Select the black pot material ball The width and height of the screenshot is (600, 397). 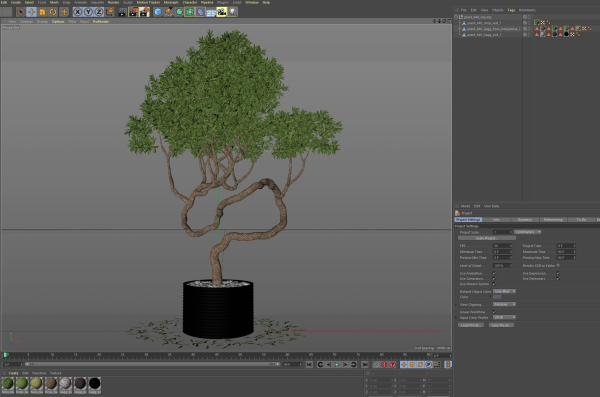(95, 383)
